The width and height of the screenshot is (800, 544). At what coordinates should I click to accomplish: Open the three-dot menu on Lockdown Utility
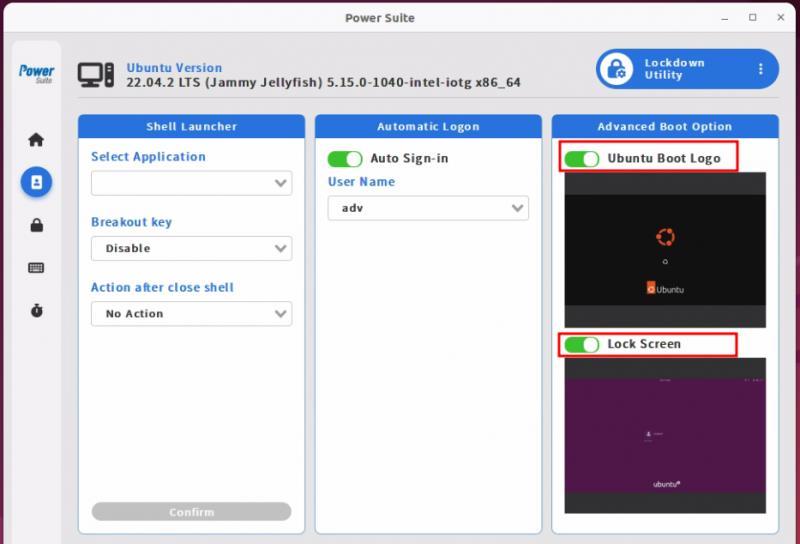(761, 69)
